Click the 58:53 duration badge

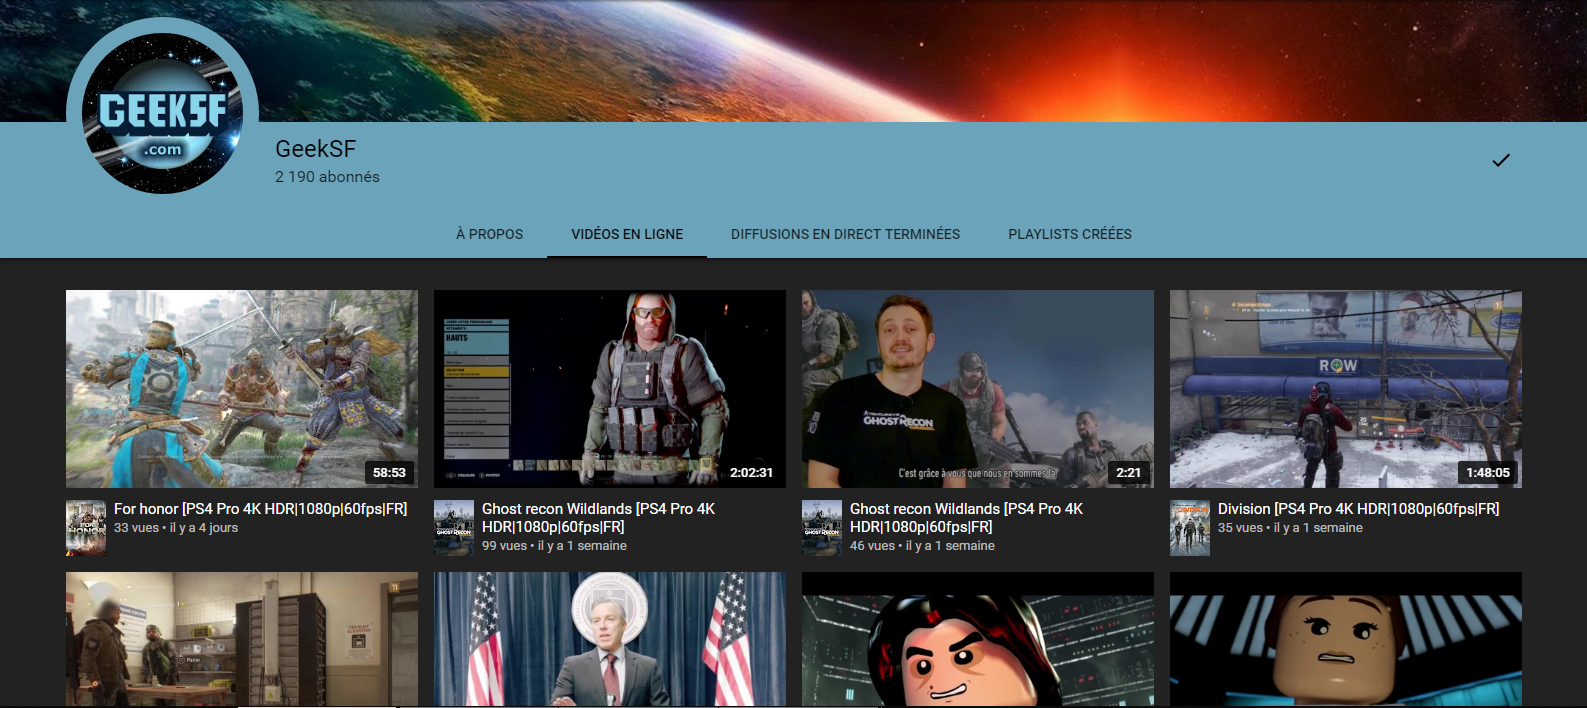389,473
